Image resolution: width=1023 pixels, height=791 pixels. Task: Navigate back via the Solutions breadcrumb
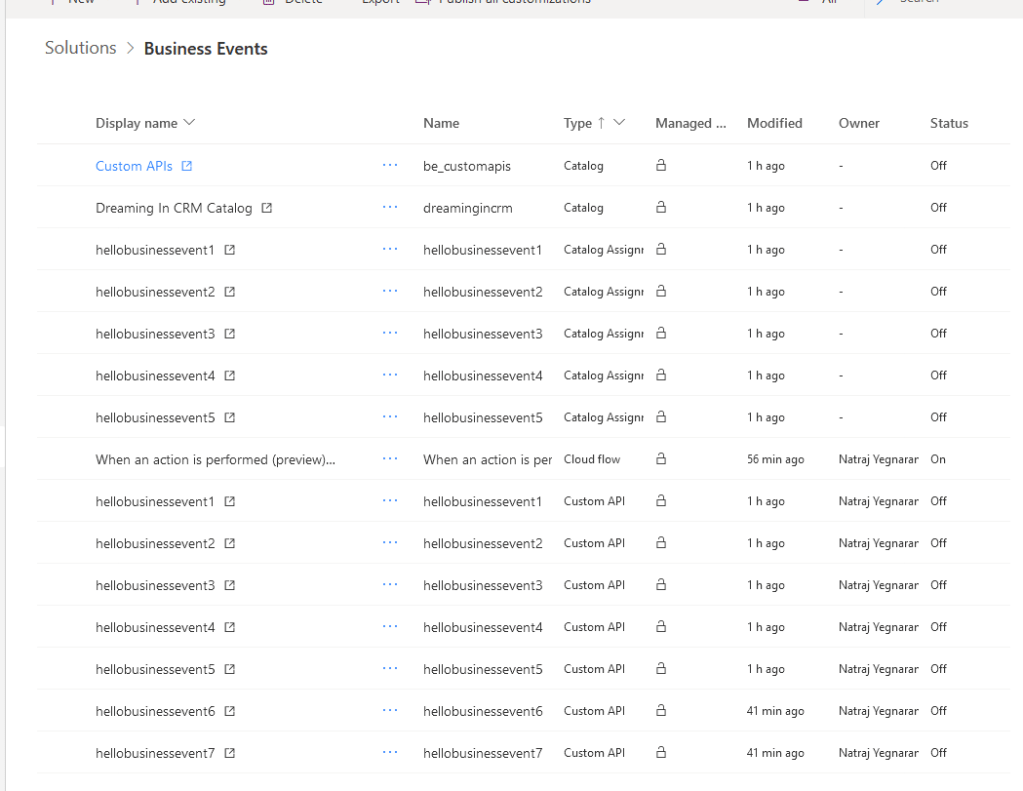(x=79, y=47)
